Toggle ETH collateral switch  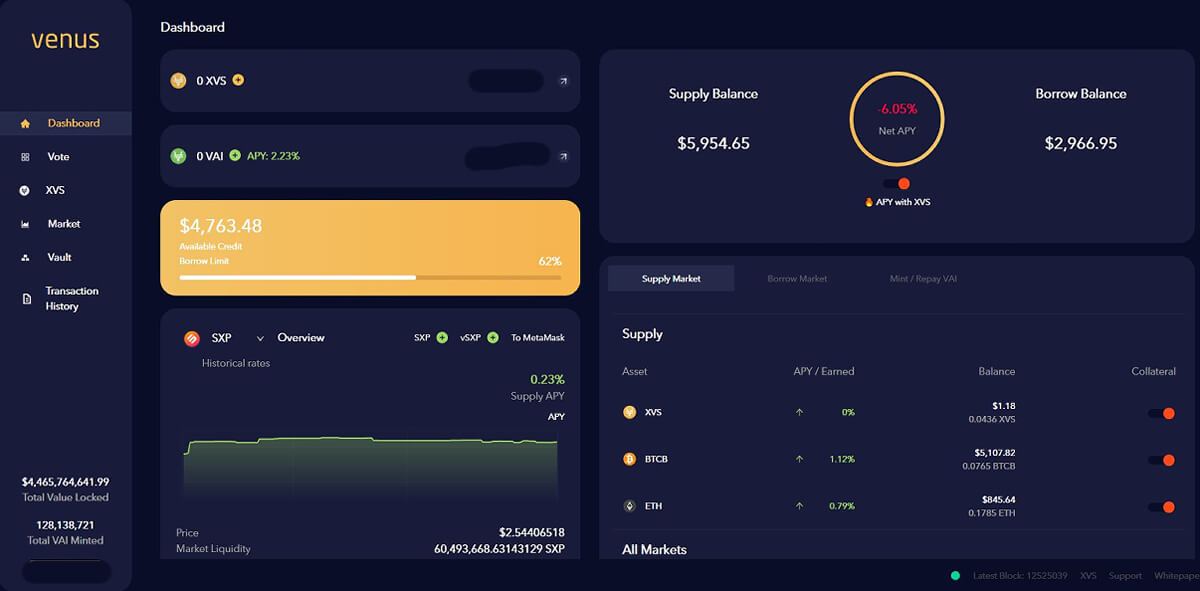[1162, 507]
